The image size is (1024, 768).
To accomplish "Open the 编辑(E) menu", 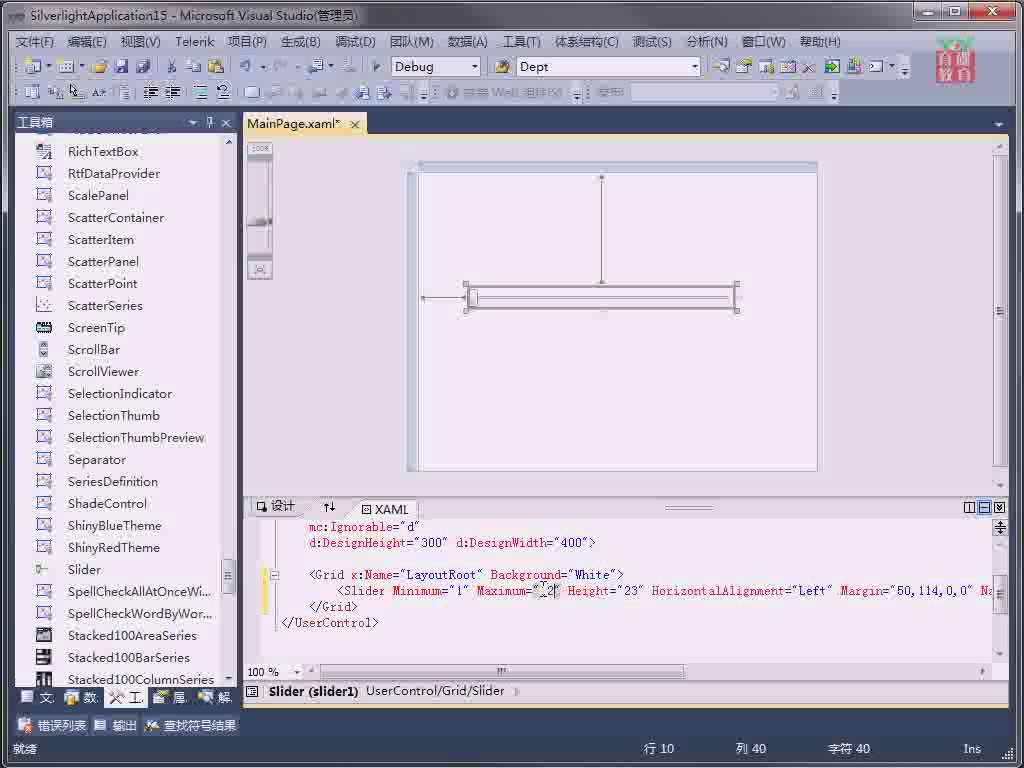I will (87, 42).
